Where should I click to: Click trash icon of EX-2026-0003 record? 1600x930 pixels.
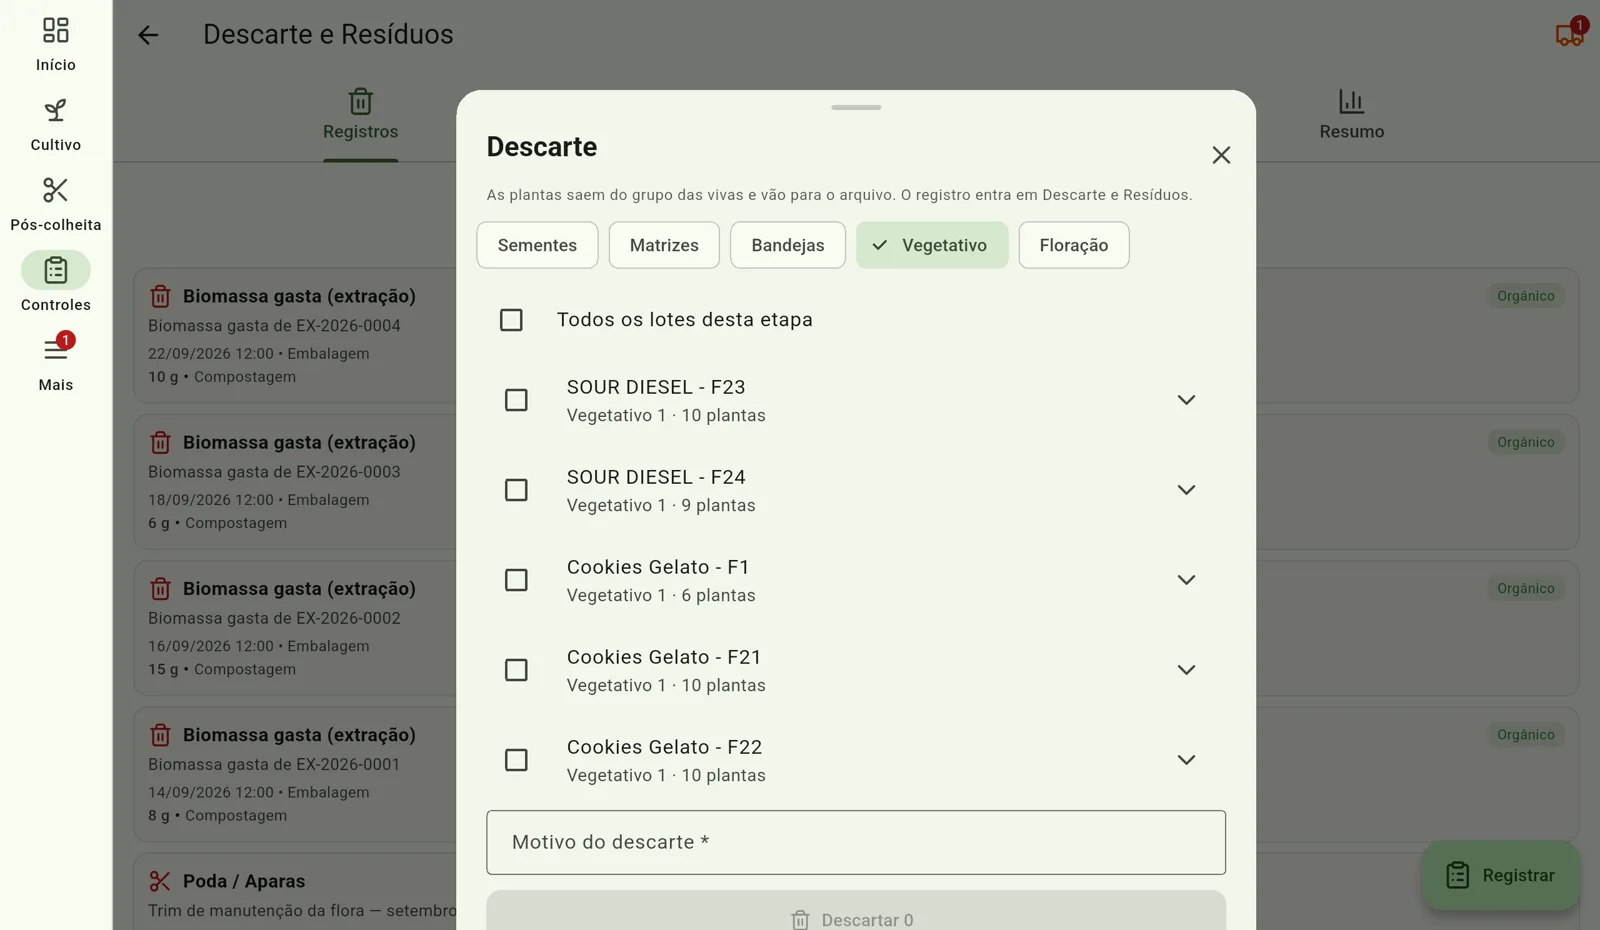pos(160,442)
